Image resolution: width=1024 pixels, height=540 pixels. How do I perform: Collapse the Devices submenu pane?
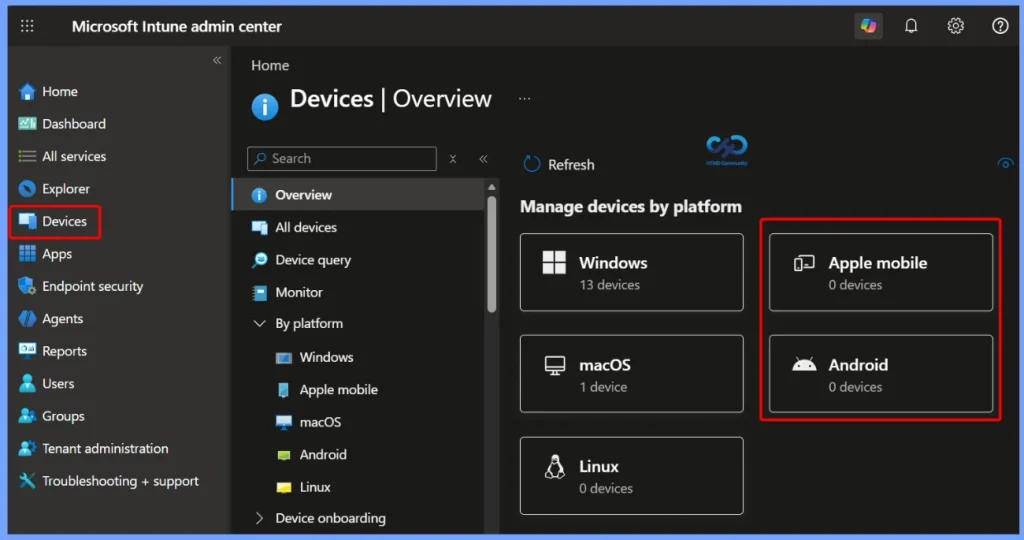tap(483, 159)
